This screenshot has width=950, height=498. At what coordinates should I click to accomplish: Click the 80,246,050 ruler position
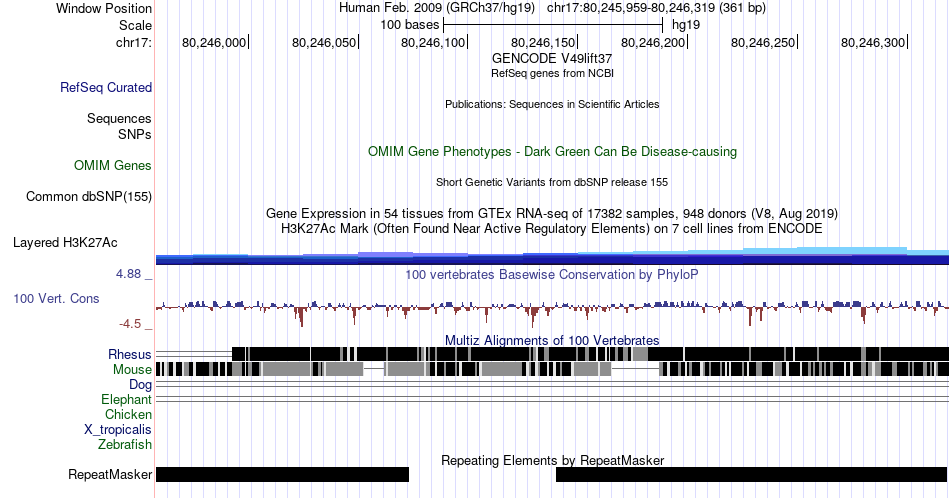[324, 42]
